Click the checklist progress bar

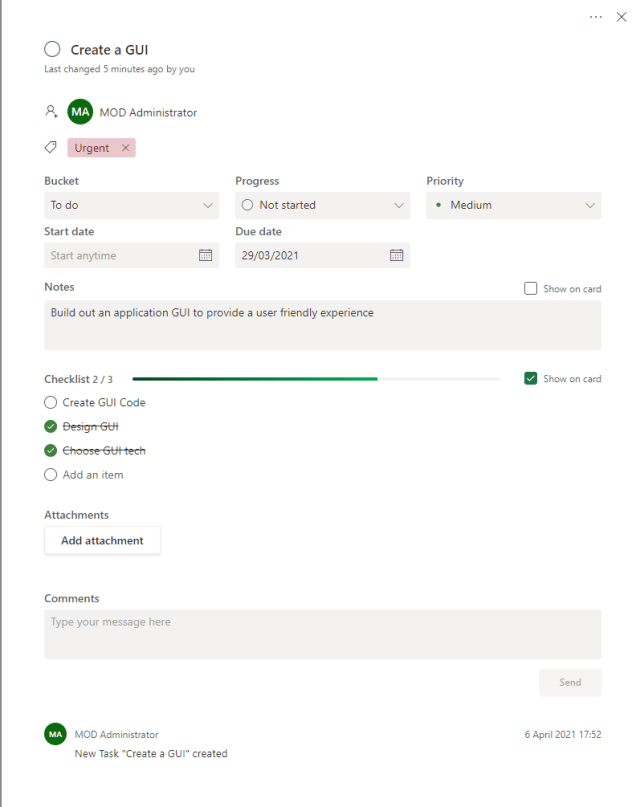[318, 379]
